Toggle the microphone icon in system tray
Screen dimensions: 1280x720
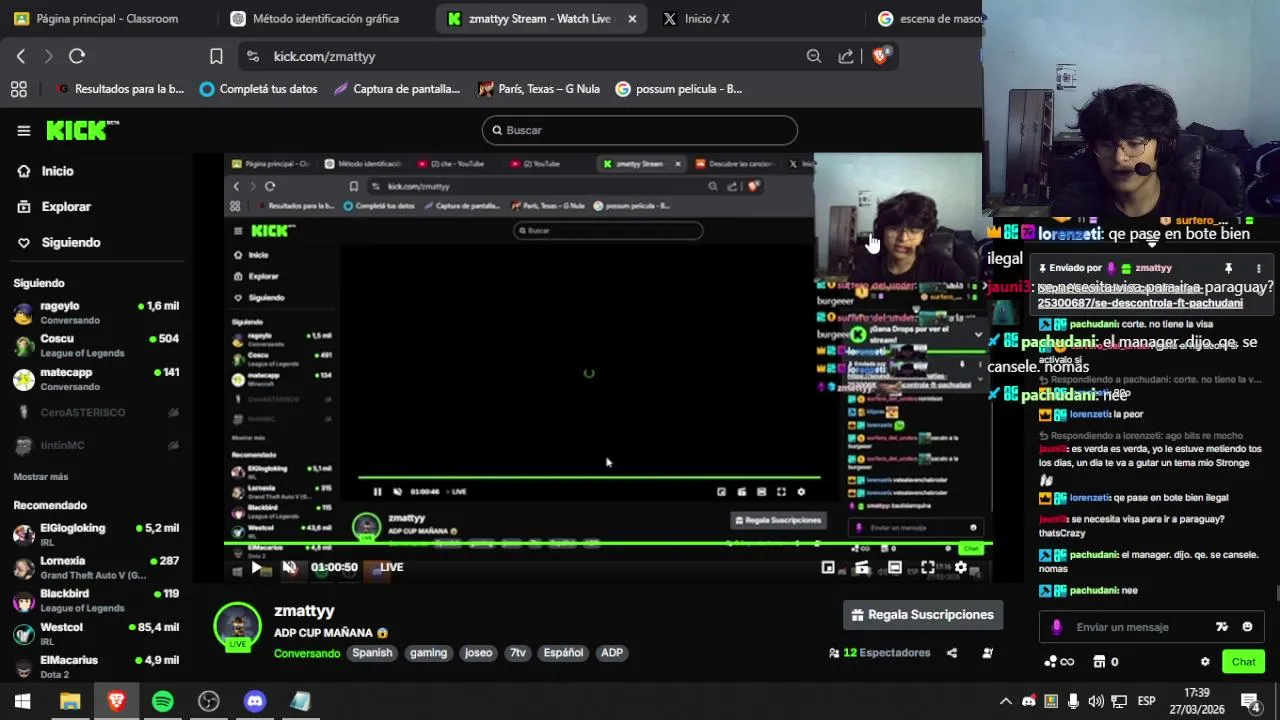1073,701
